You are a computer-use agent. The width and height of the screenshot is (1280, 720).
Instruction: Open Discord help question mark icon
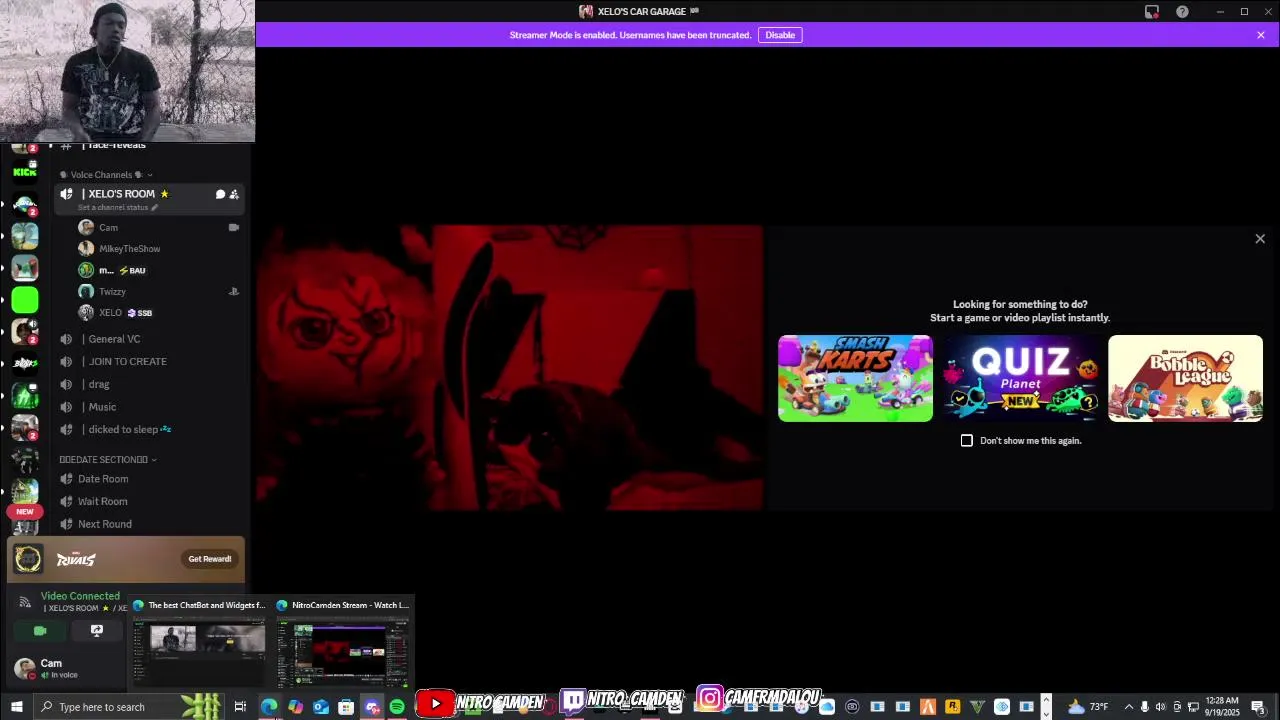(x=1182, y=12)
